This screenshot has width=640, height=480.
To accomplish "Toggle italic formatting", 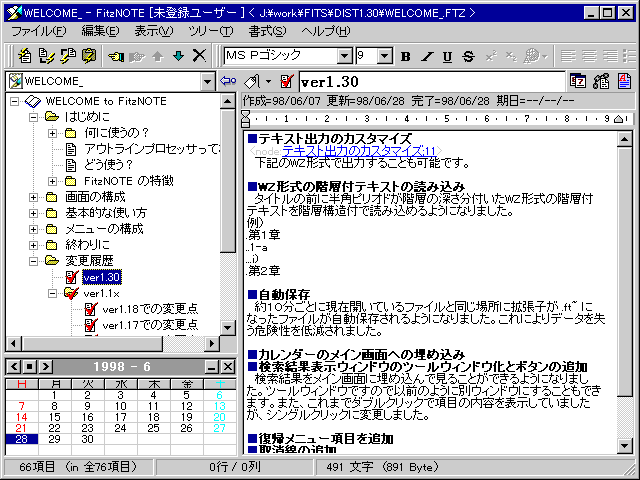I will [427, 56].
